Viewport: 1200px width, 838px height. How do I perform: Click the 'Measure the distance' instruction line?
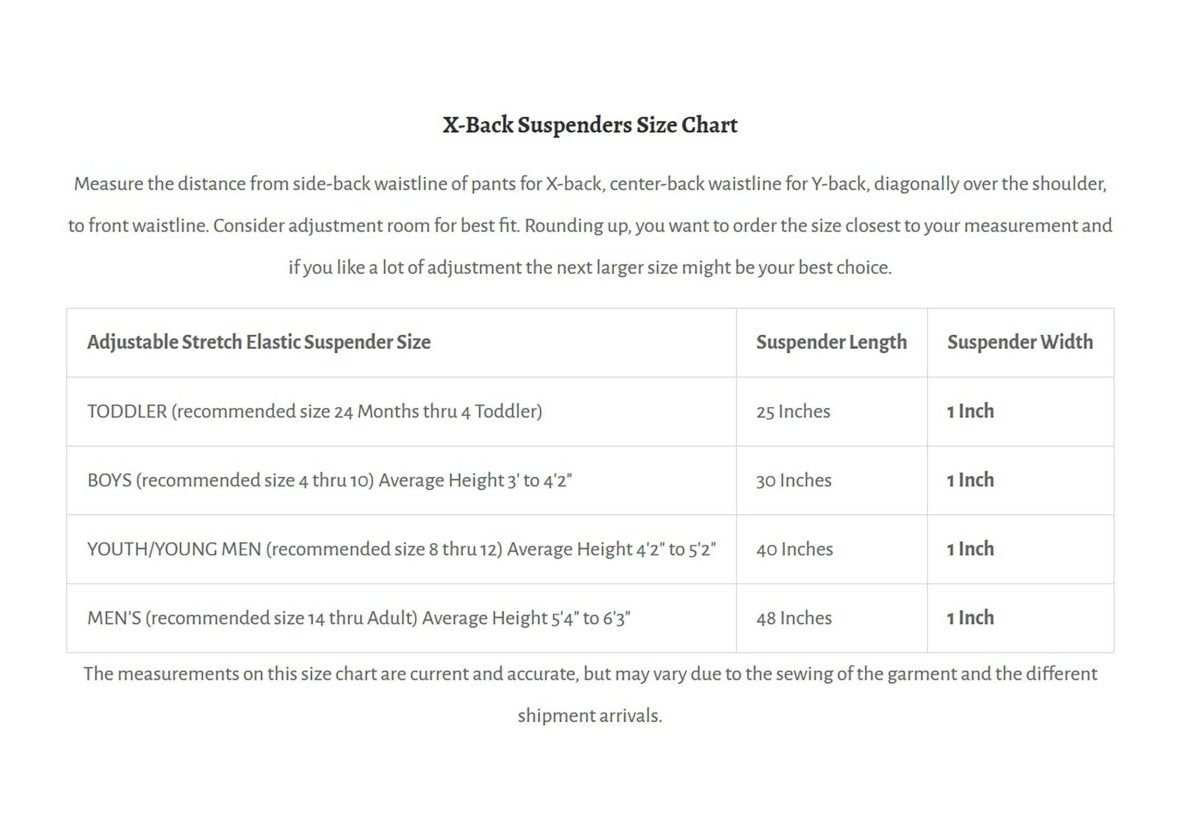tap(590, 184)
